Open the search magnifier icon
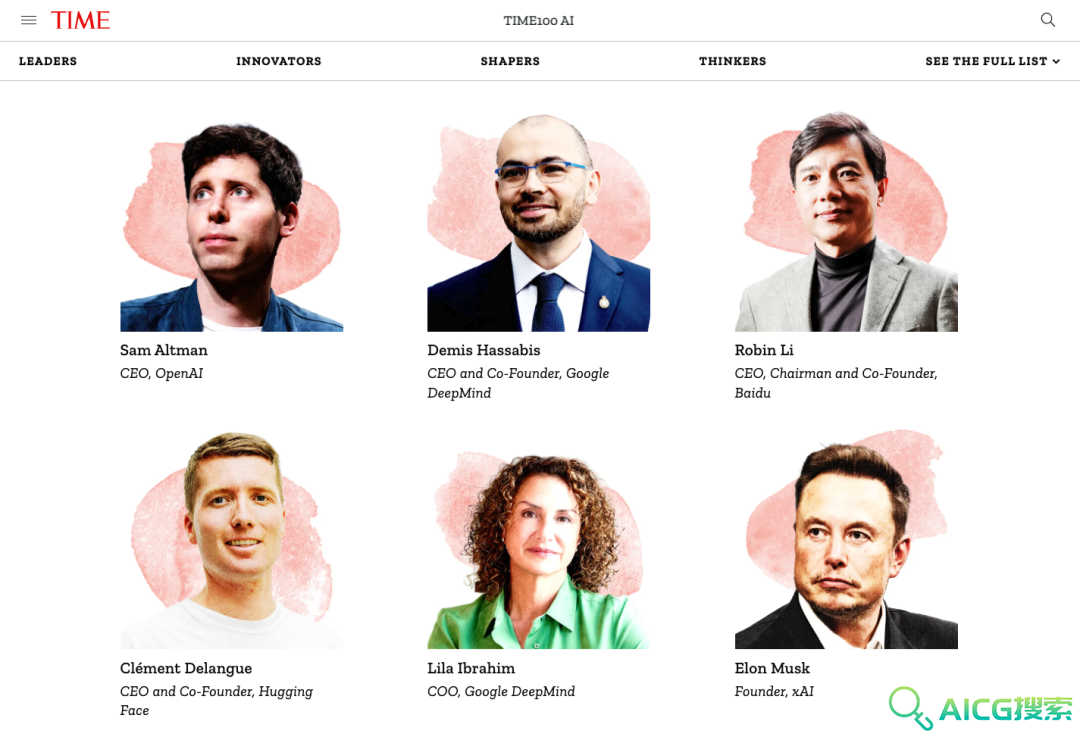This screenshot has width=1080, height=740. [1048, 20]
